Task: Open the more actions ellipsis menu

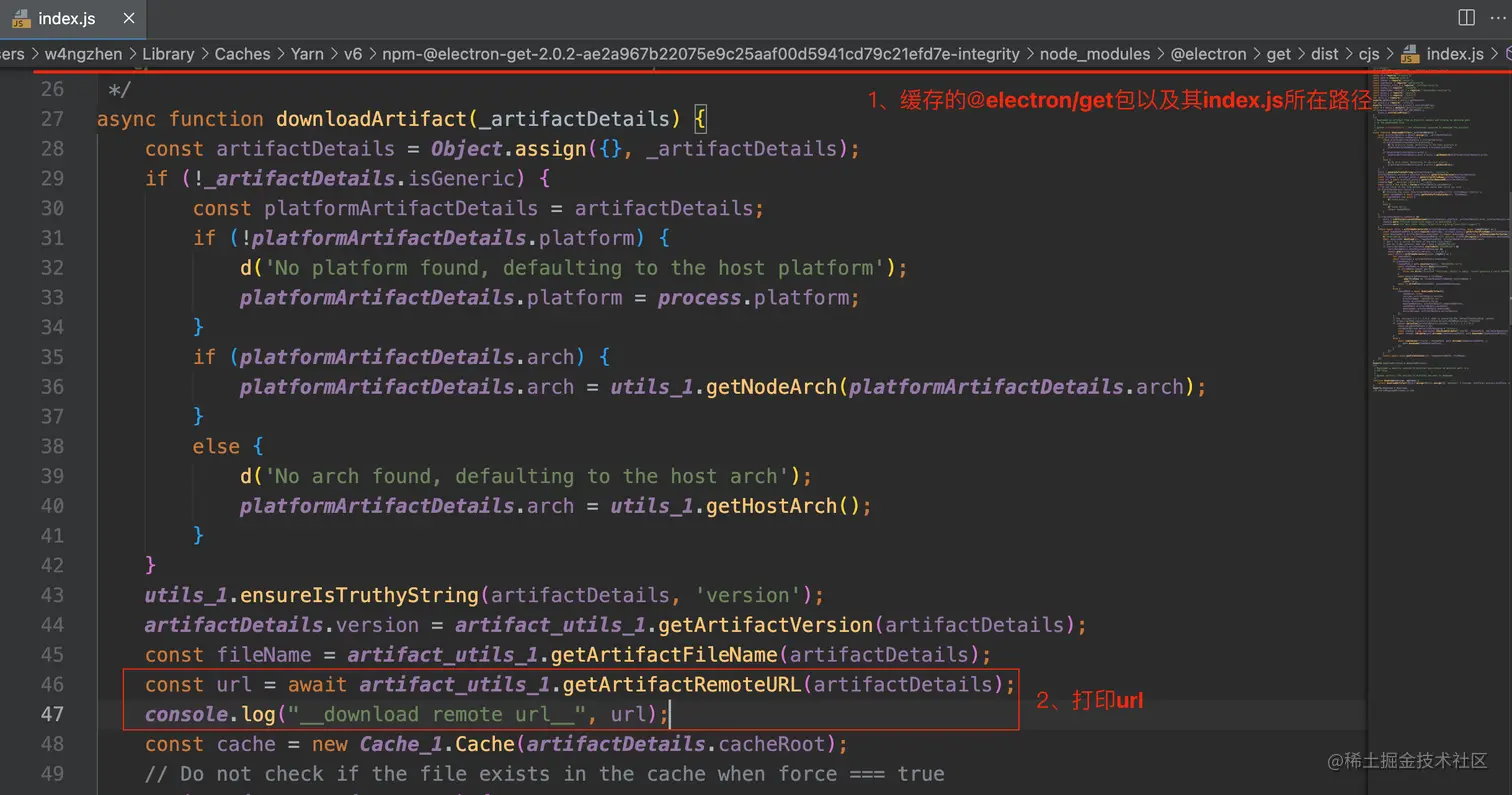Action: click(1496, 17)
